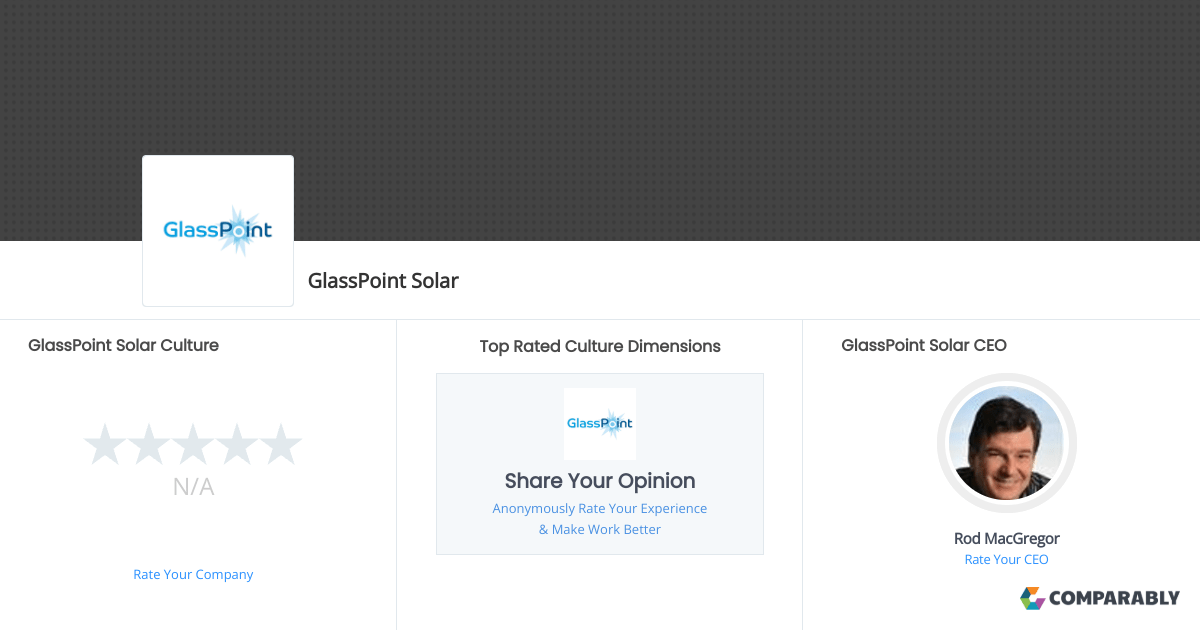Click the middle star of the rating
This screenshot has height=630, width=1200.
click(x=193, y=443)
